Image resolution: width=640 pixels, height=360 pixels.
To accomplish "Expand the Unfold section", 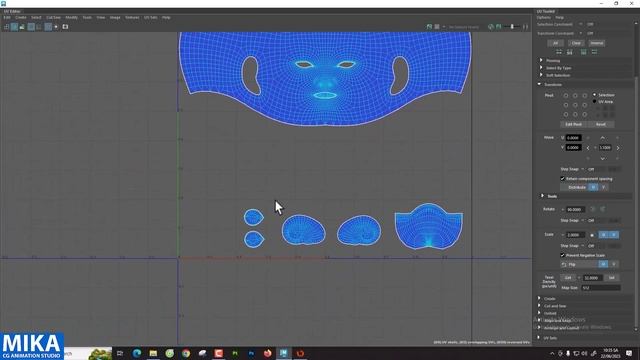I will [x=540, y=313].
